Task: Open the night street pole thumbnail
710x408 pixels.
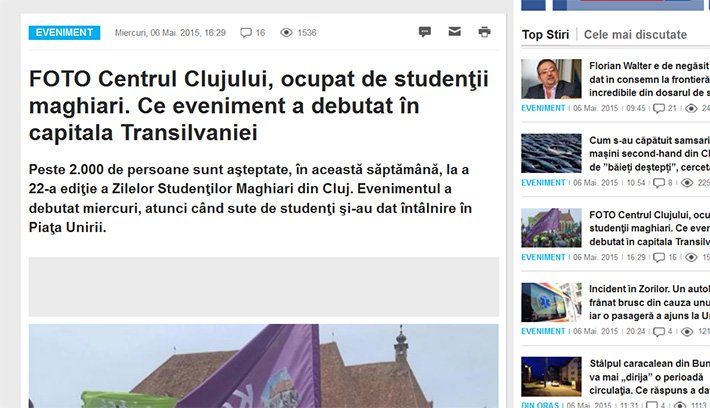Action: (x=551, y=377)
